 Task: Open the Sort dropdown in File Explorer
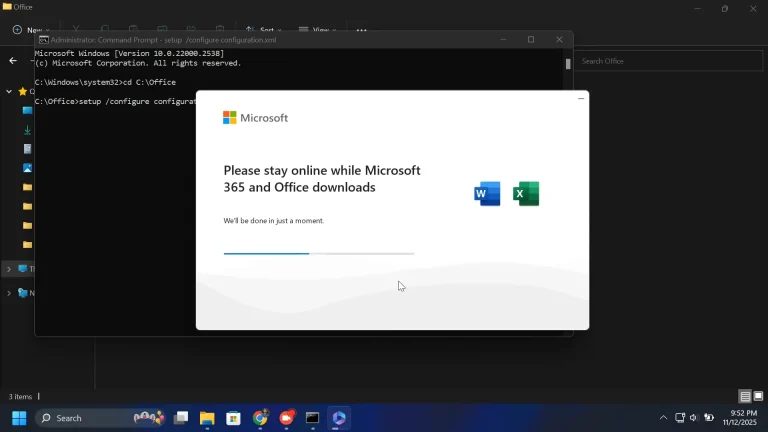[264, 30]
